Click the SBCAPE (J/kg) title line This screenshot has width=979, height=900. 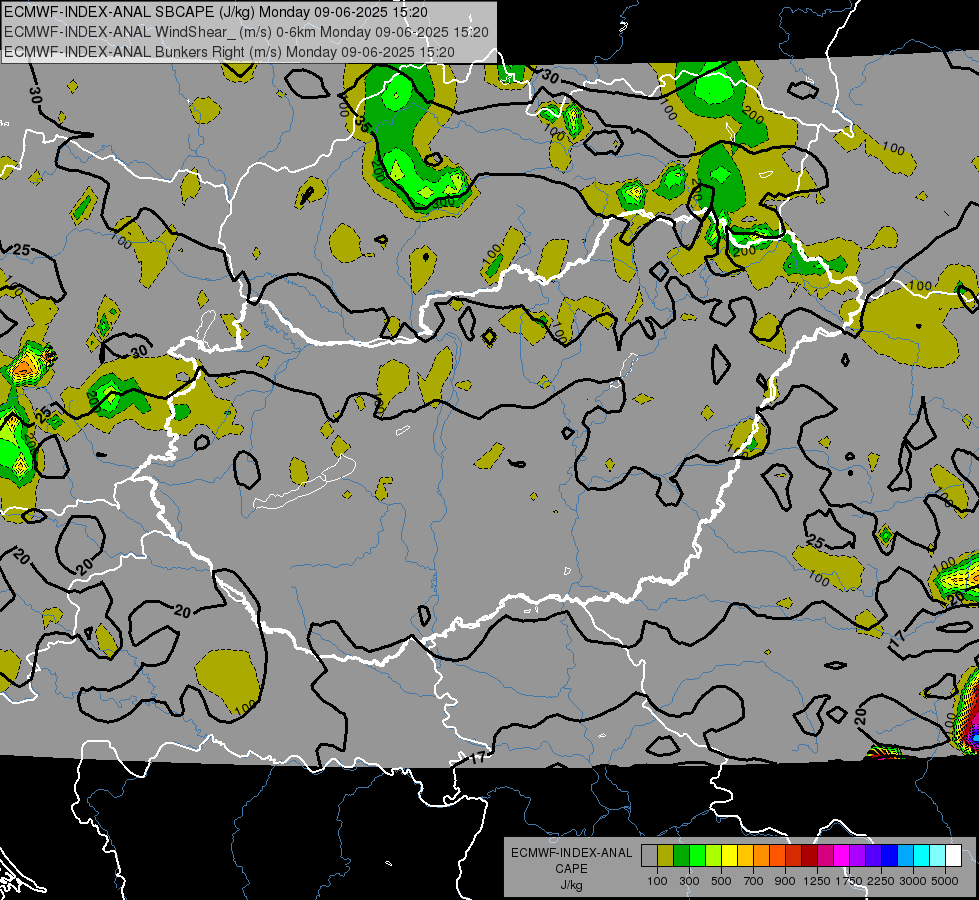[x=216, y=12]
